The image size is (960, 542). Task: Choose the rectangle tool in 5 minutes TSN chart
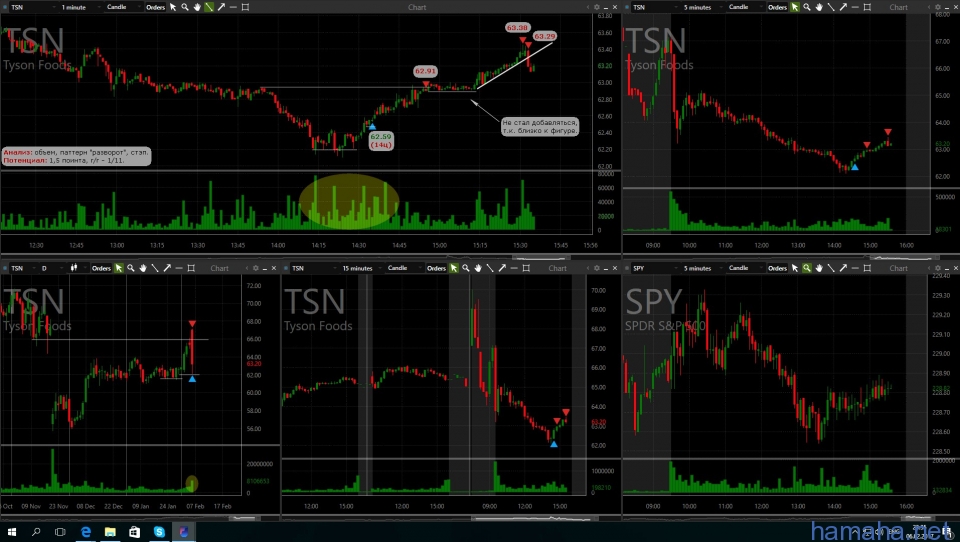pyautogui.click(x=867, y=7)
